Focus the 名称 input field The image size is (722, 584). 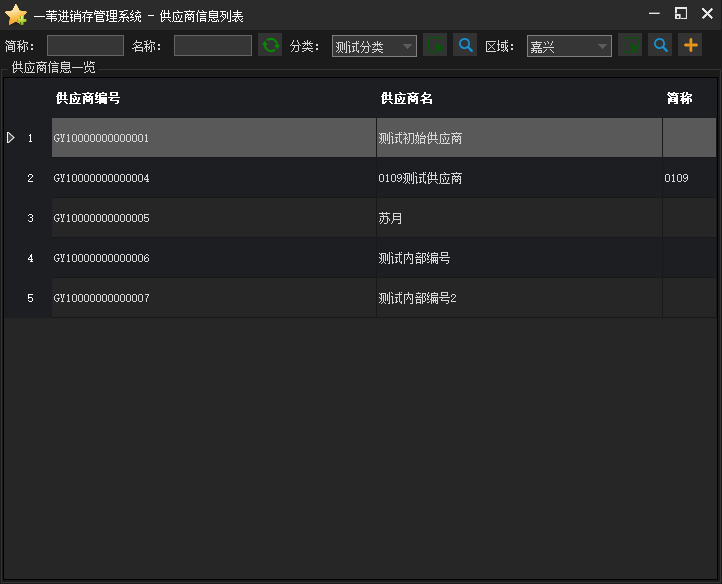[213, 46]
